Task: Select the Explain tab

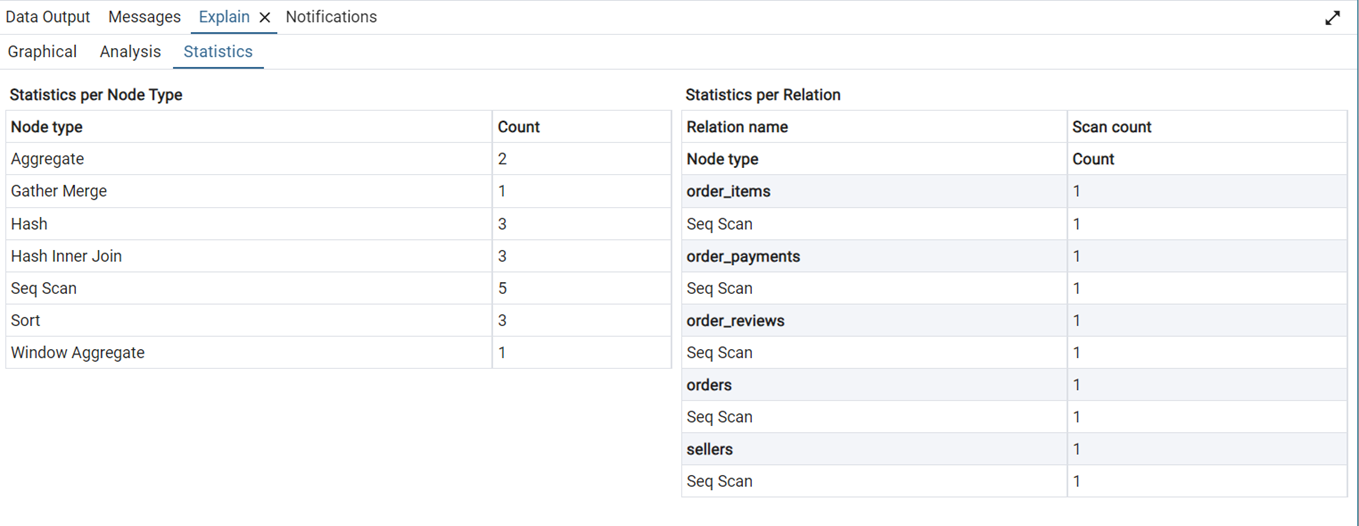Action: pos(224,17)
